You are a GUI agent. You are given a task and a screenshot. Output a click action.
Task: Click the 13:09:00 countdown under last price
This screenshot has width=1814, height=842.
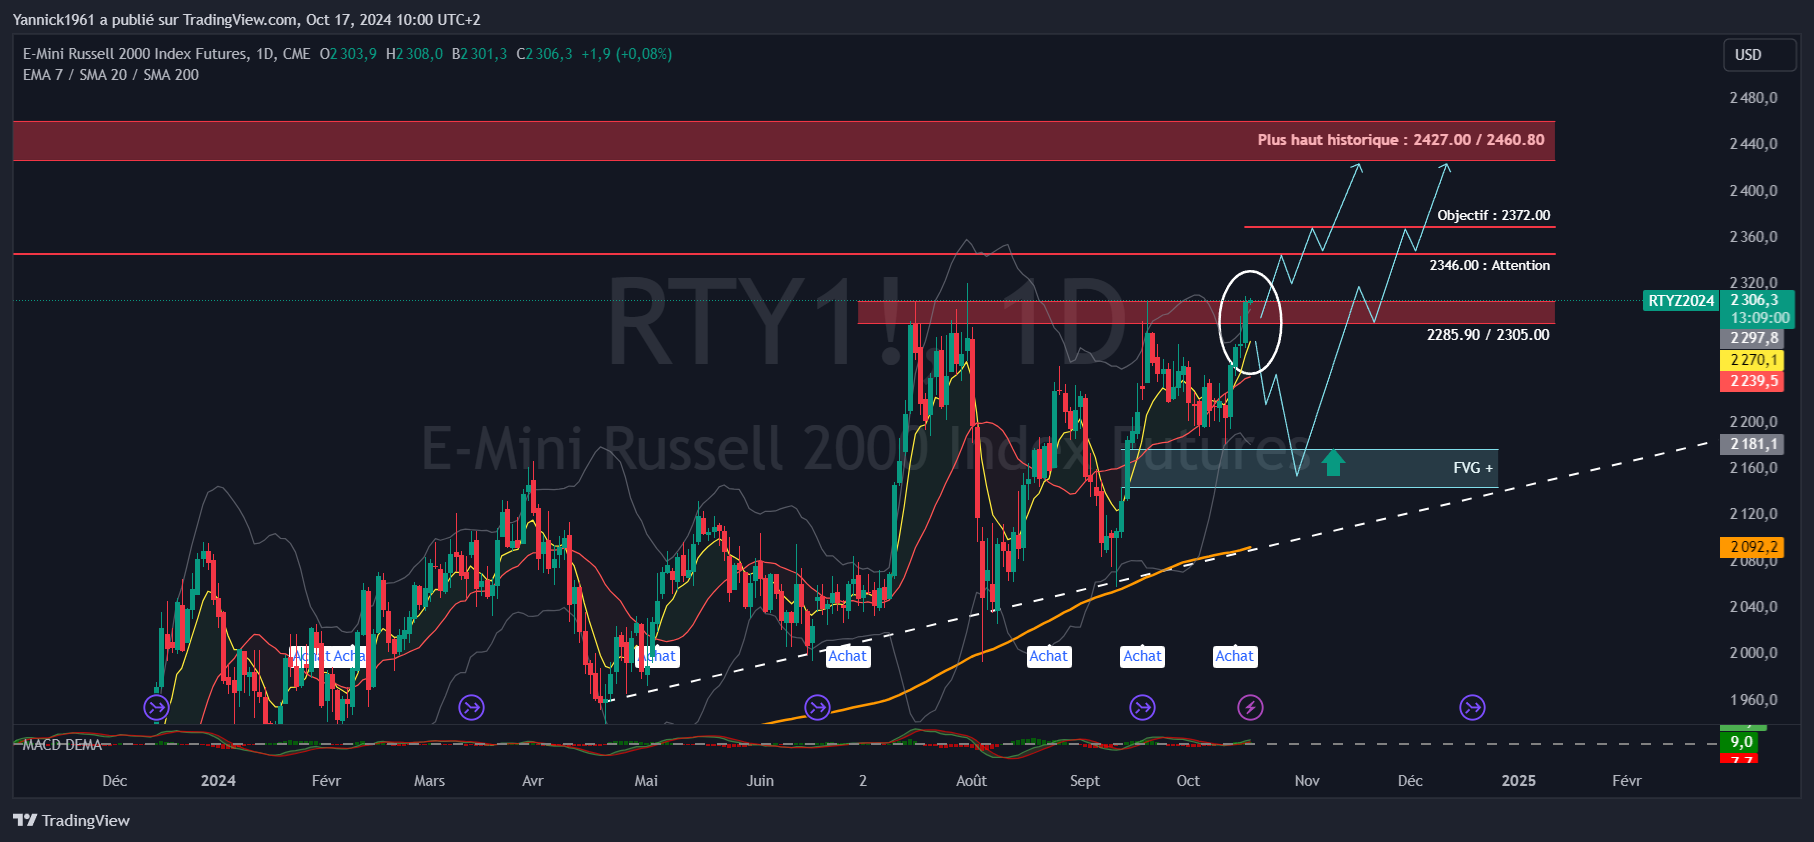[x=1760, y=318]
